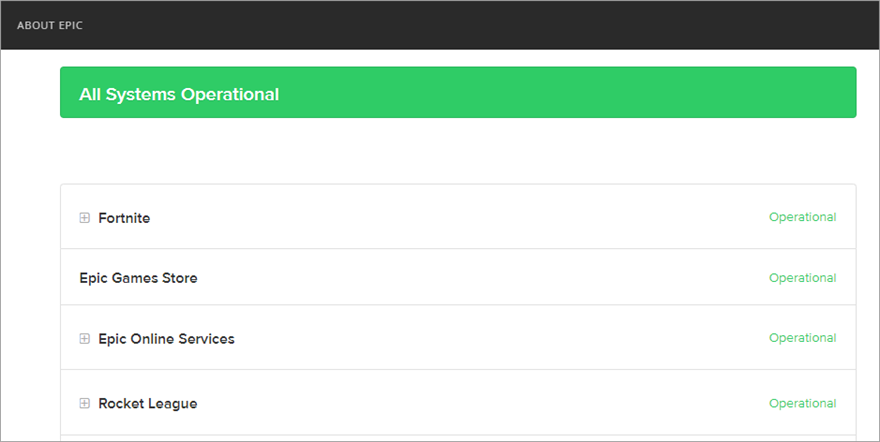This screenshot has height=442, width=880.
Task: Click the Fortnite component name
Action: 124,218
